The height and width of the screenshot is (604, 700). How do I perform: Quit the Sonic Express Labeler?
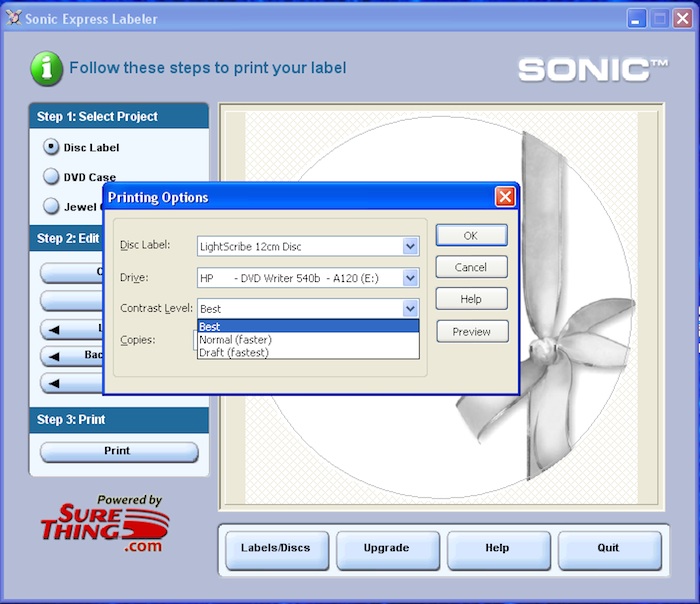[x=609, y=550]
